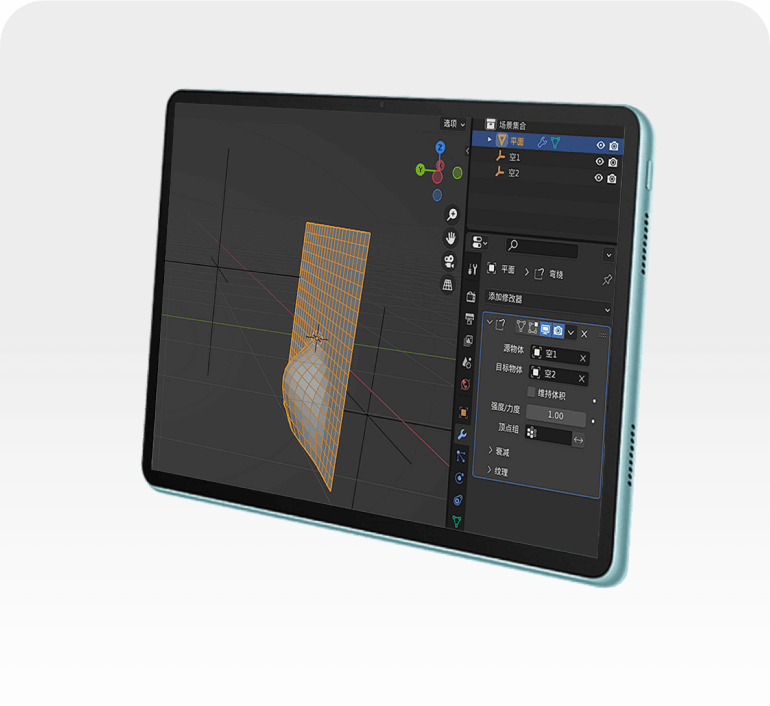This screenshot has width=770, height=706.
Task: Open the View Layer properties tab
Action: click(x=468, y=341)
